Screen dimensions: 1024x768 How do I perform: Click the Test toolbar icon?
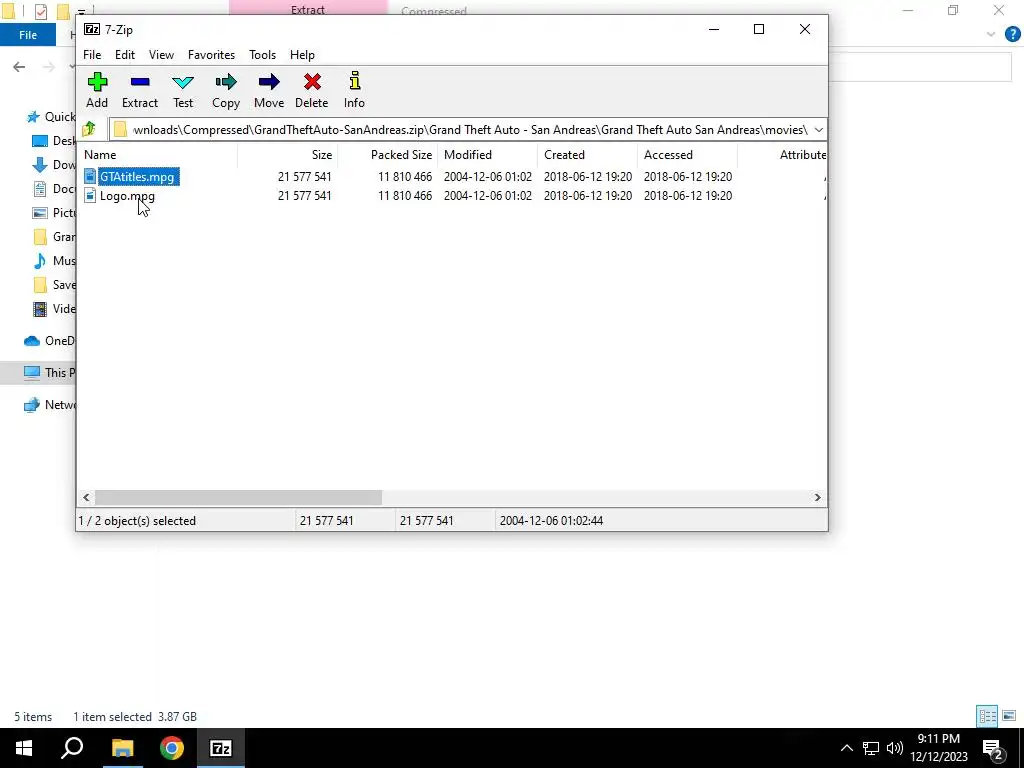coord(183,90)
